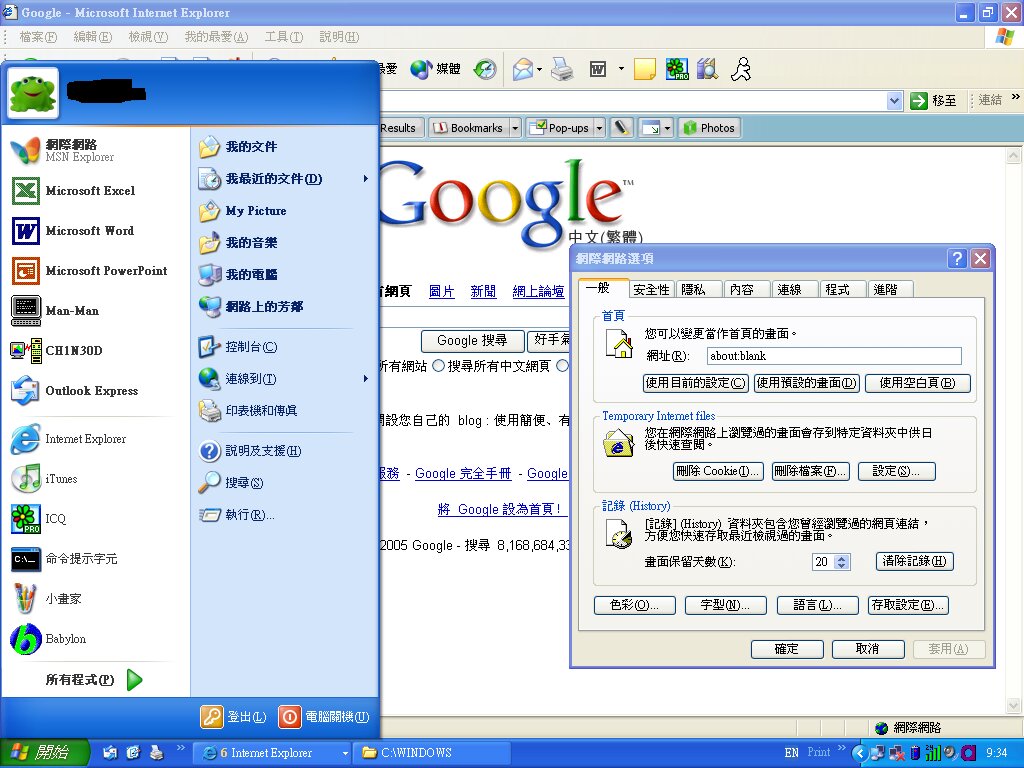The image size is (1024, 768).
Task: Expand the 連線到 submenu
Action: point(366,378)
